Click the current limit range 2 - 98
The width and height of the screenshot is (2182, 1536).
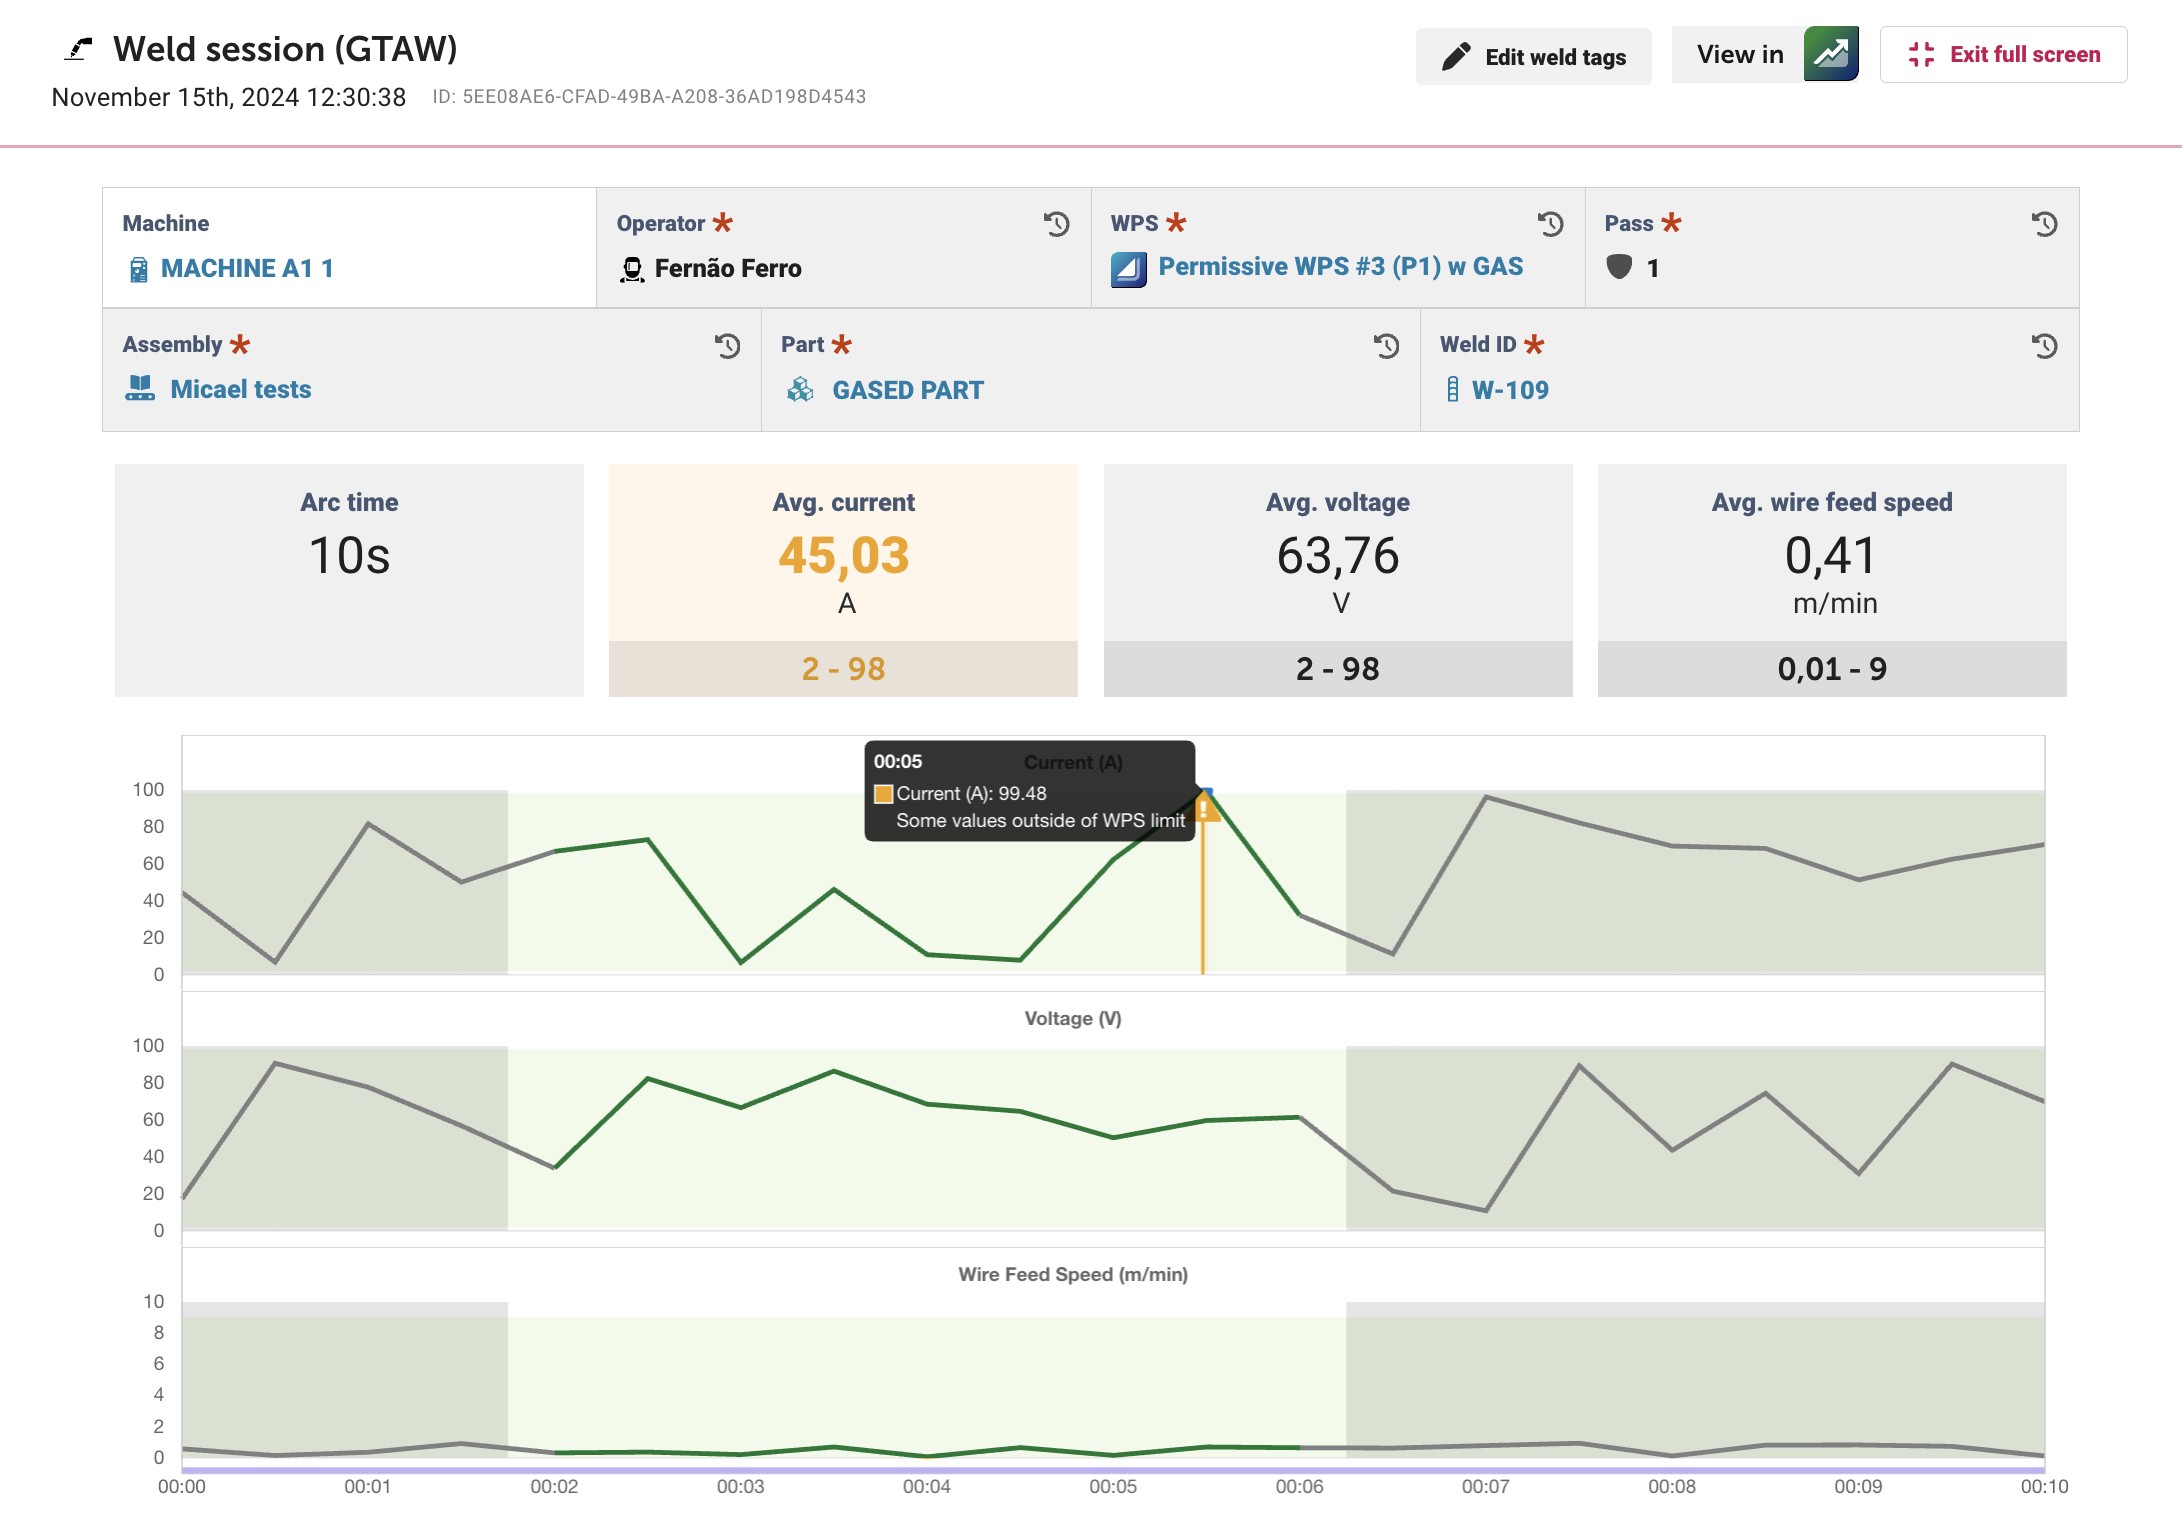click(x=844, y=669)
